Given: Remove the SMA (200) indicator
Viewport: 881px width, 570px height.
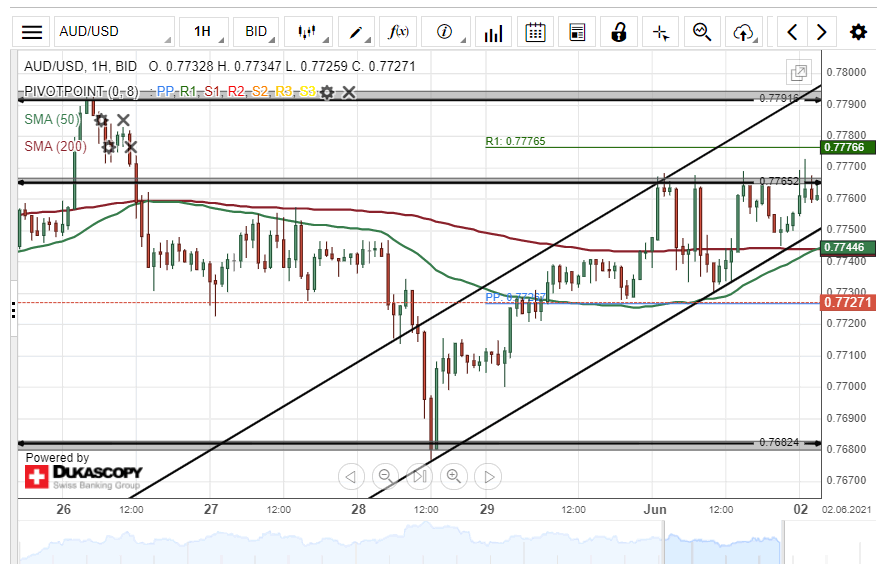Looking at the screenshot, I should pos(129,147).
